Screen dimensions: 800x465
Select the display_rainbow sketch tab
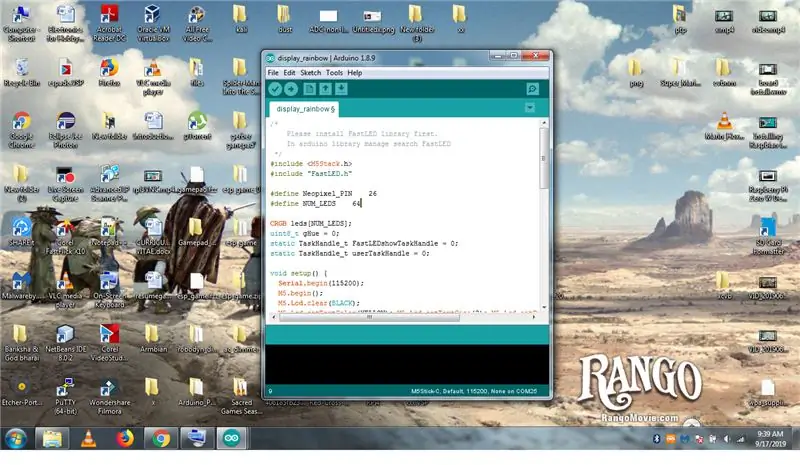click(305, 109)
